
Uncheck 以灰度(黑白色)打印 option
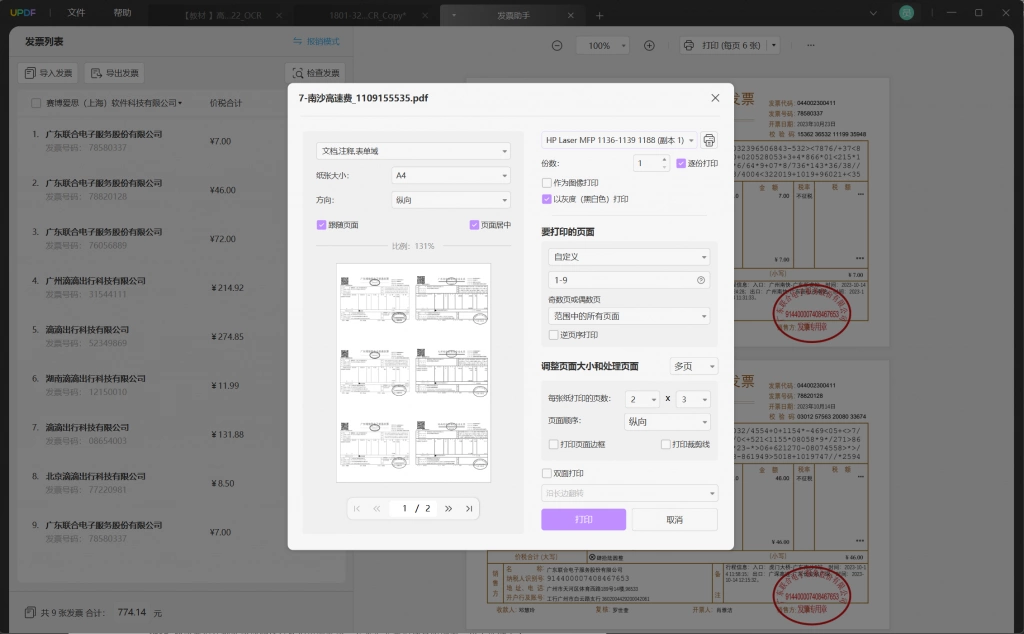point(547,199)
